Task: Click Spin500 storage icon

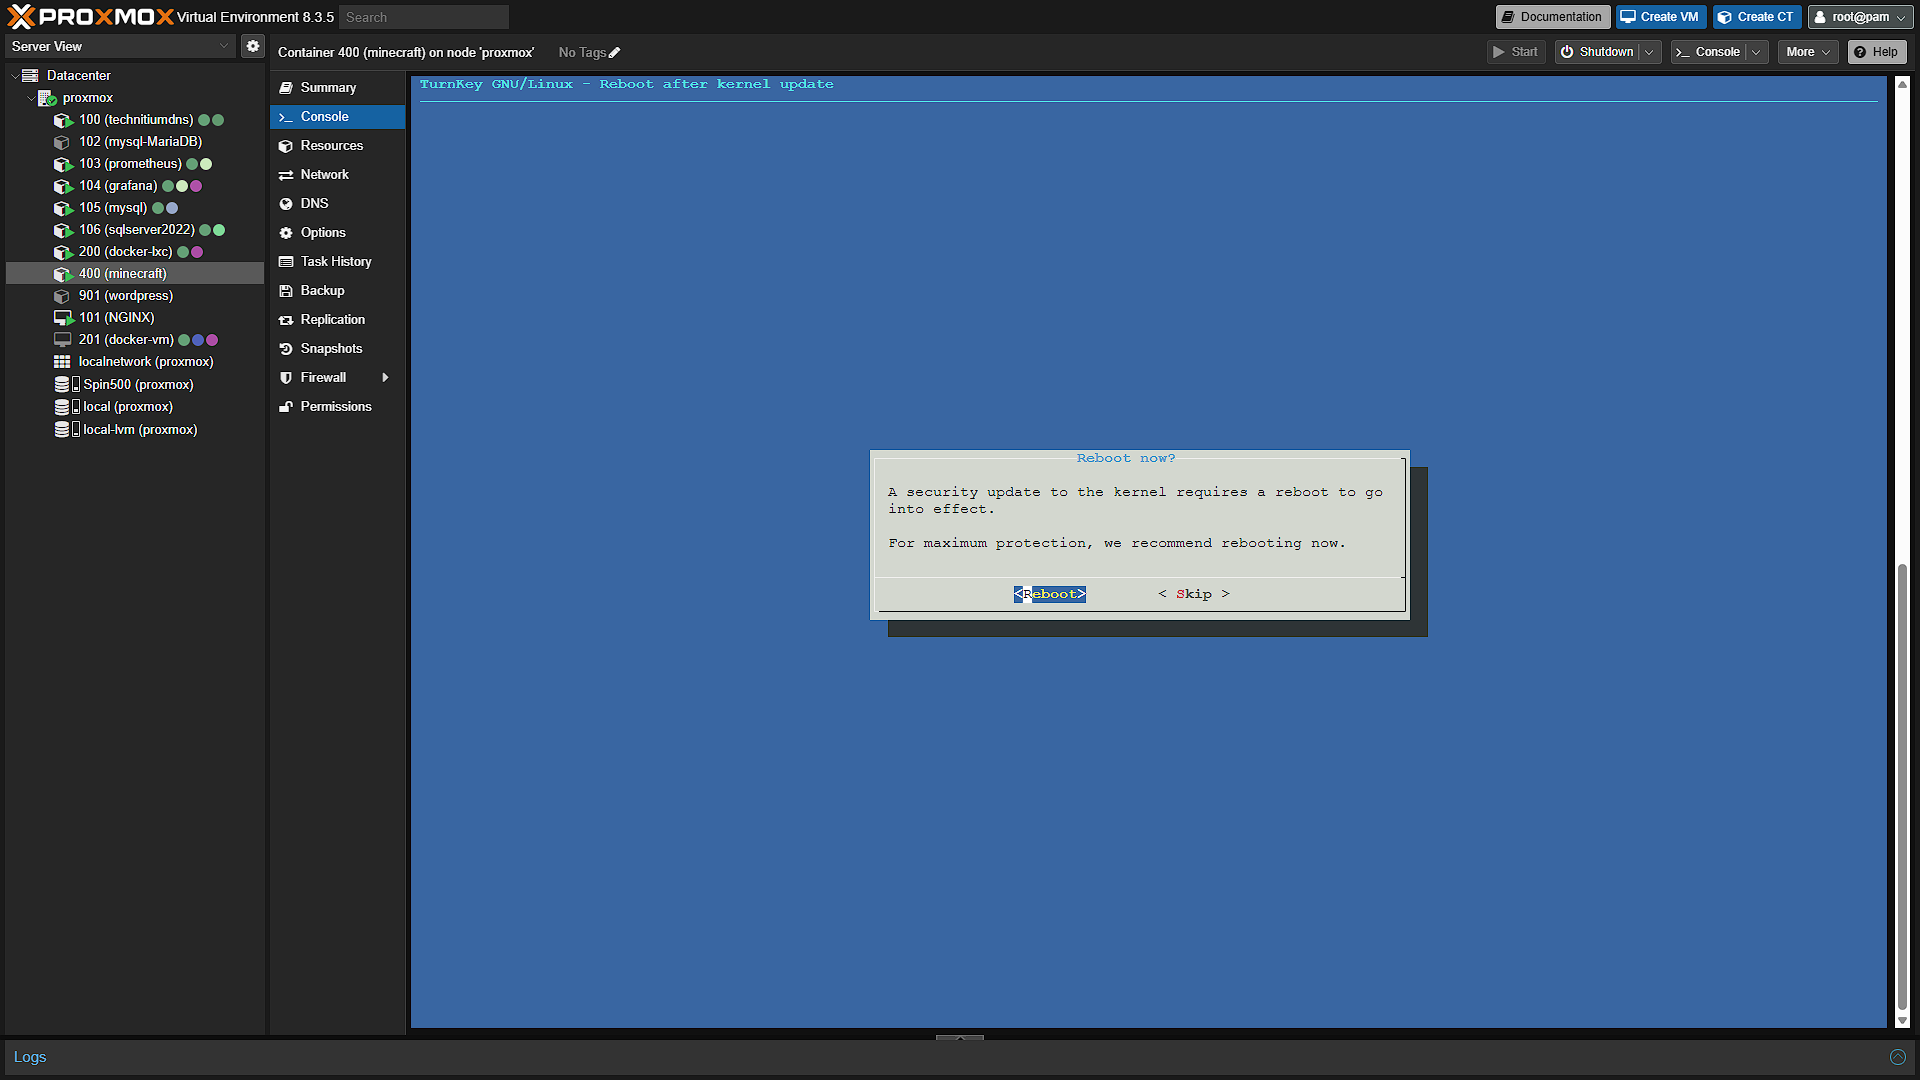Action: tap(66, 384)
